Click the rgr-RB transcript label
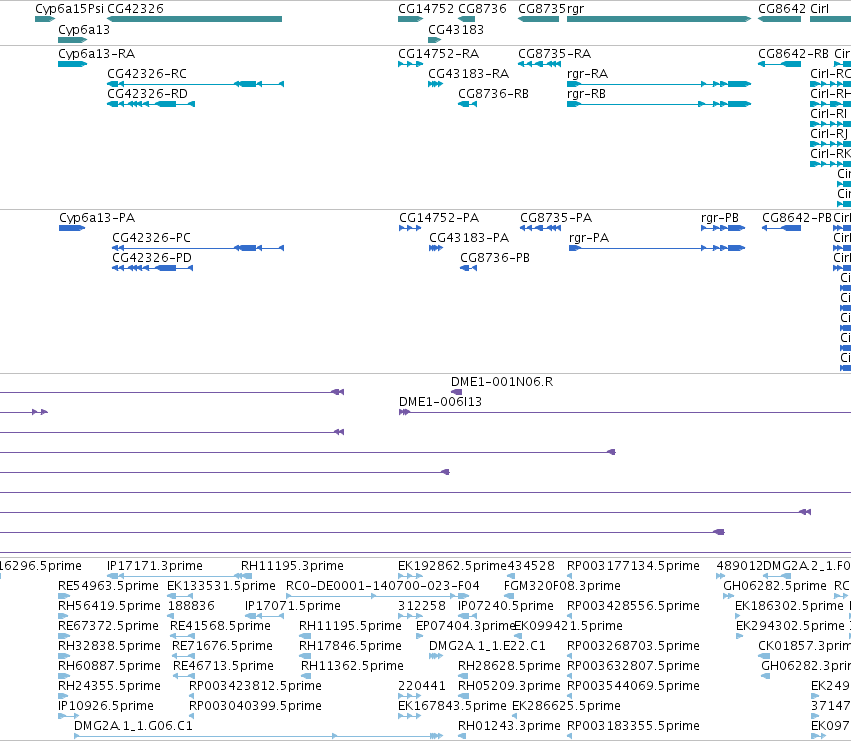851x741 pixels. [586, 94]
